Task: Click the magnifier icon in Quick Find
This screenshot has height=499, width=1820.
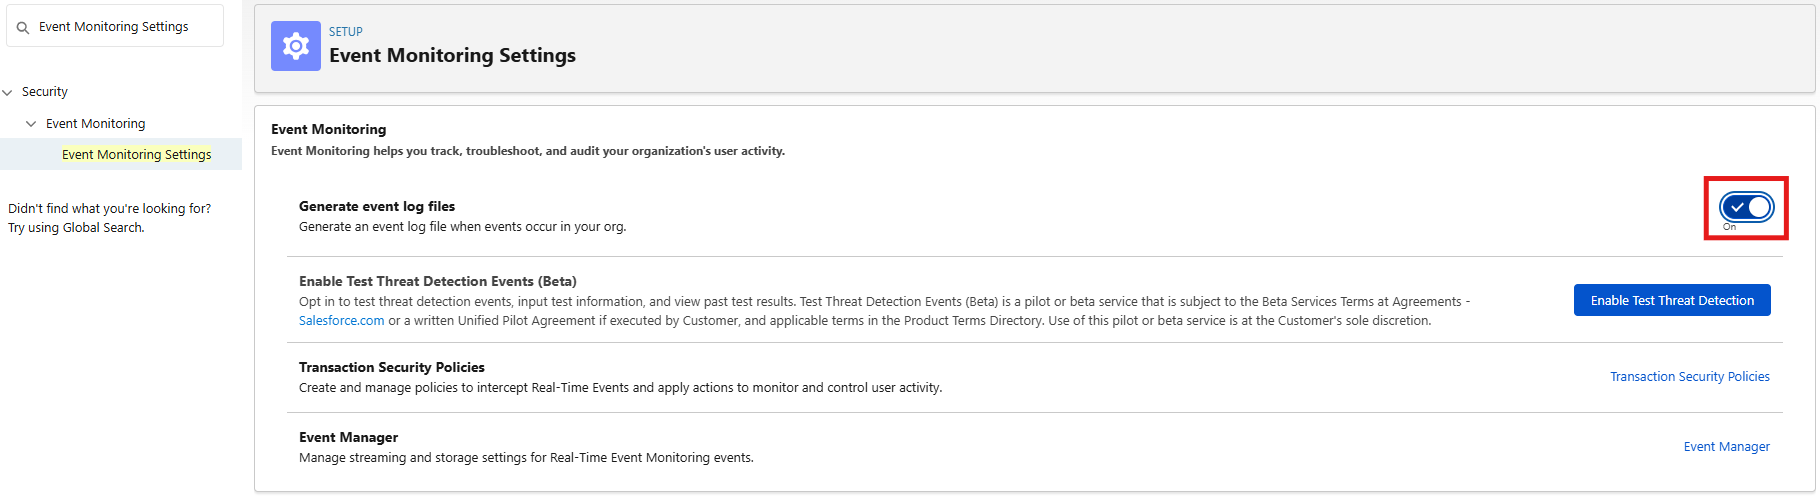Action: (x=23, y=28)
